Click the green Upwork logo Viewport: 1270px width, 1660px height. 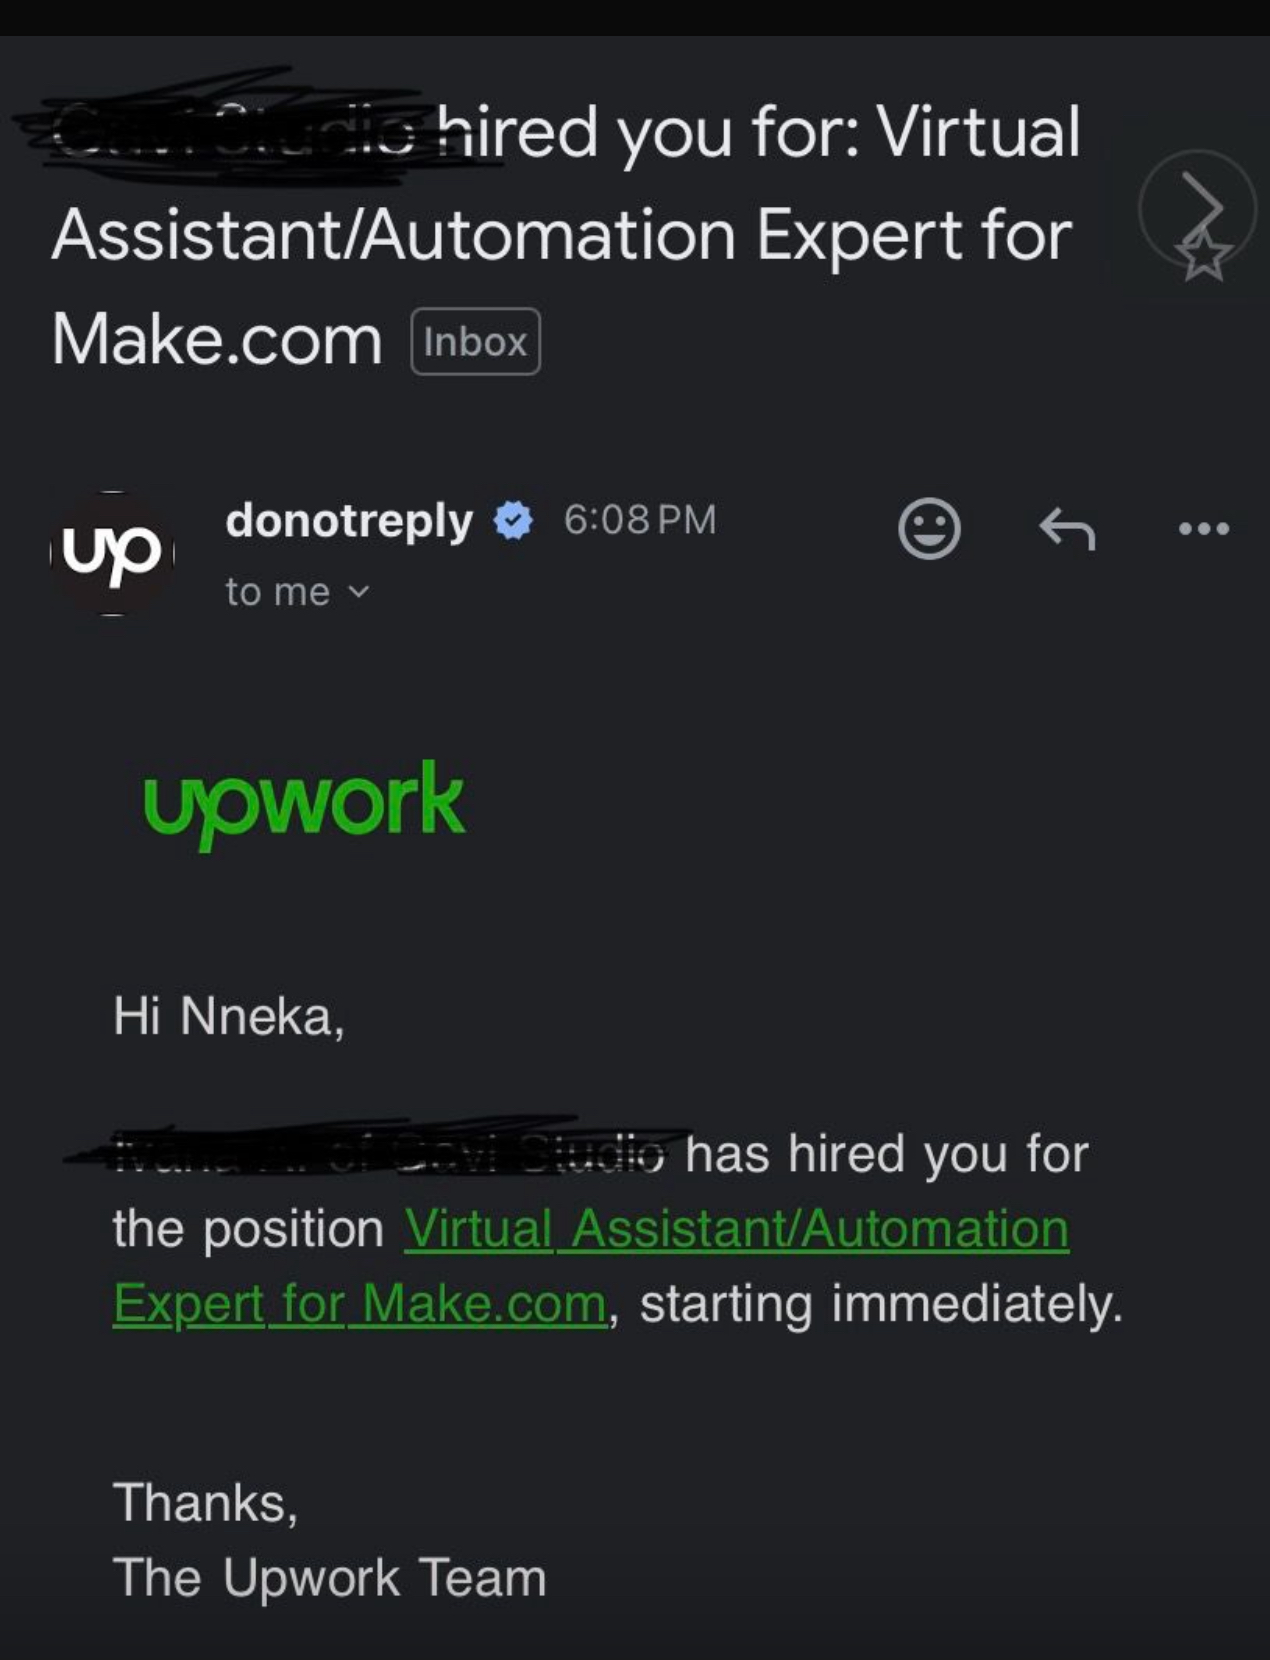coord(304,803)
